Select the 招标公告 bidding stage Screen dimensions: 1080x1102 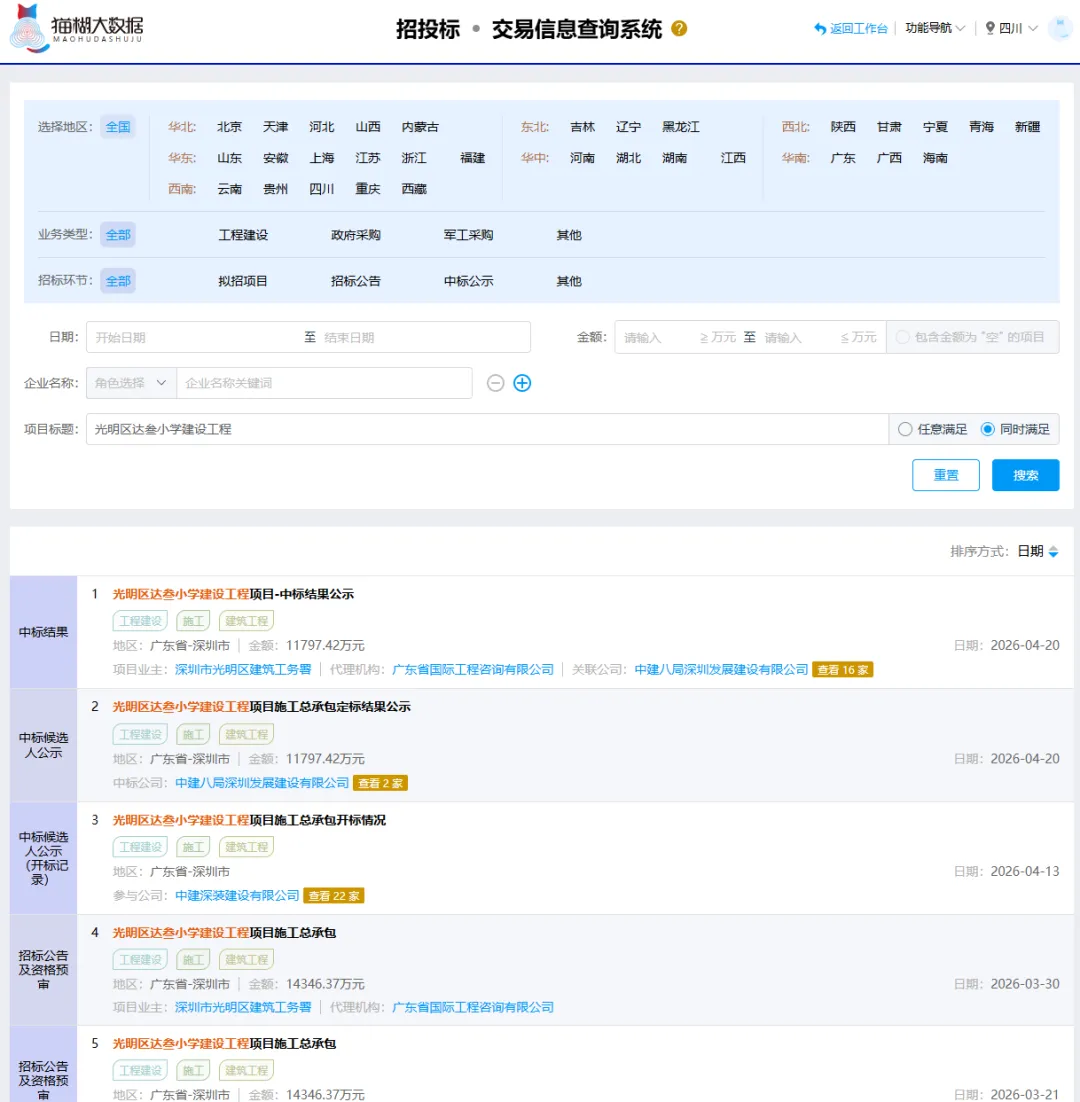(x=356, y=281)
